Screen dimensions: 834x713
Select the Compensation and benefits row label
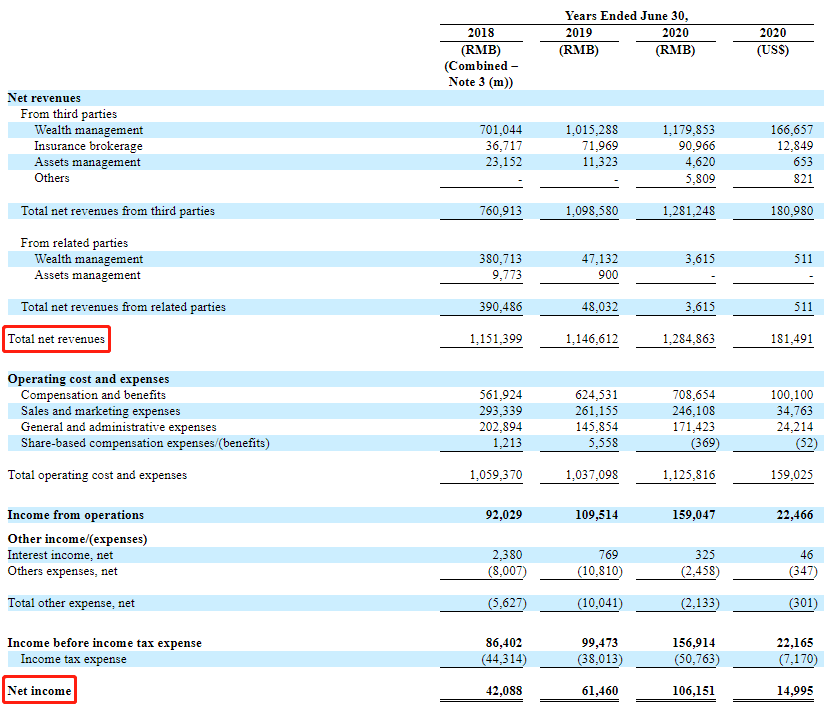point(94,395)
